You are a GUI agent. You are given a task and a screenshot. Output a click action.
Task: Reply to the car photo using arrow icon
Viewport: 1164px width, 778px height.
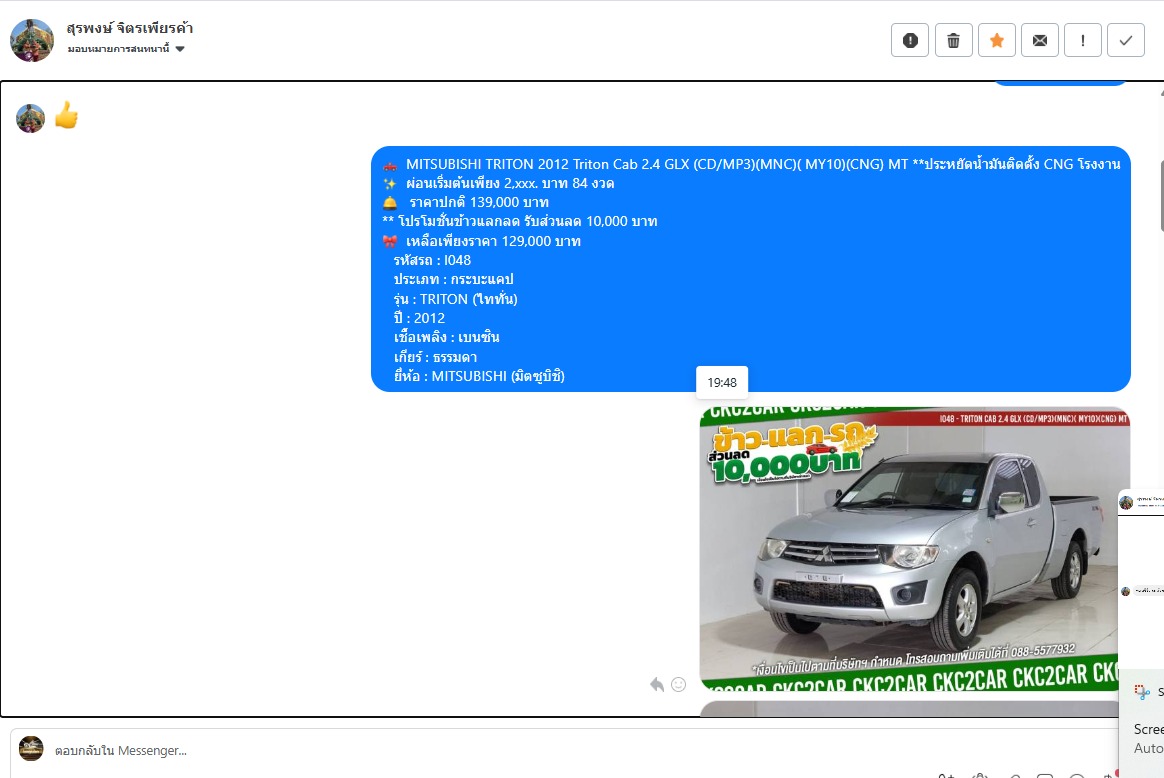657,684
